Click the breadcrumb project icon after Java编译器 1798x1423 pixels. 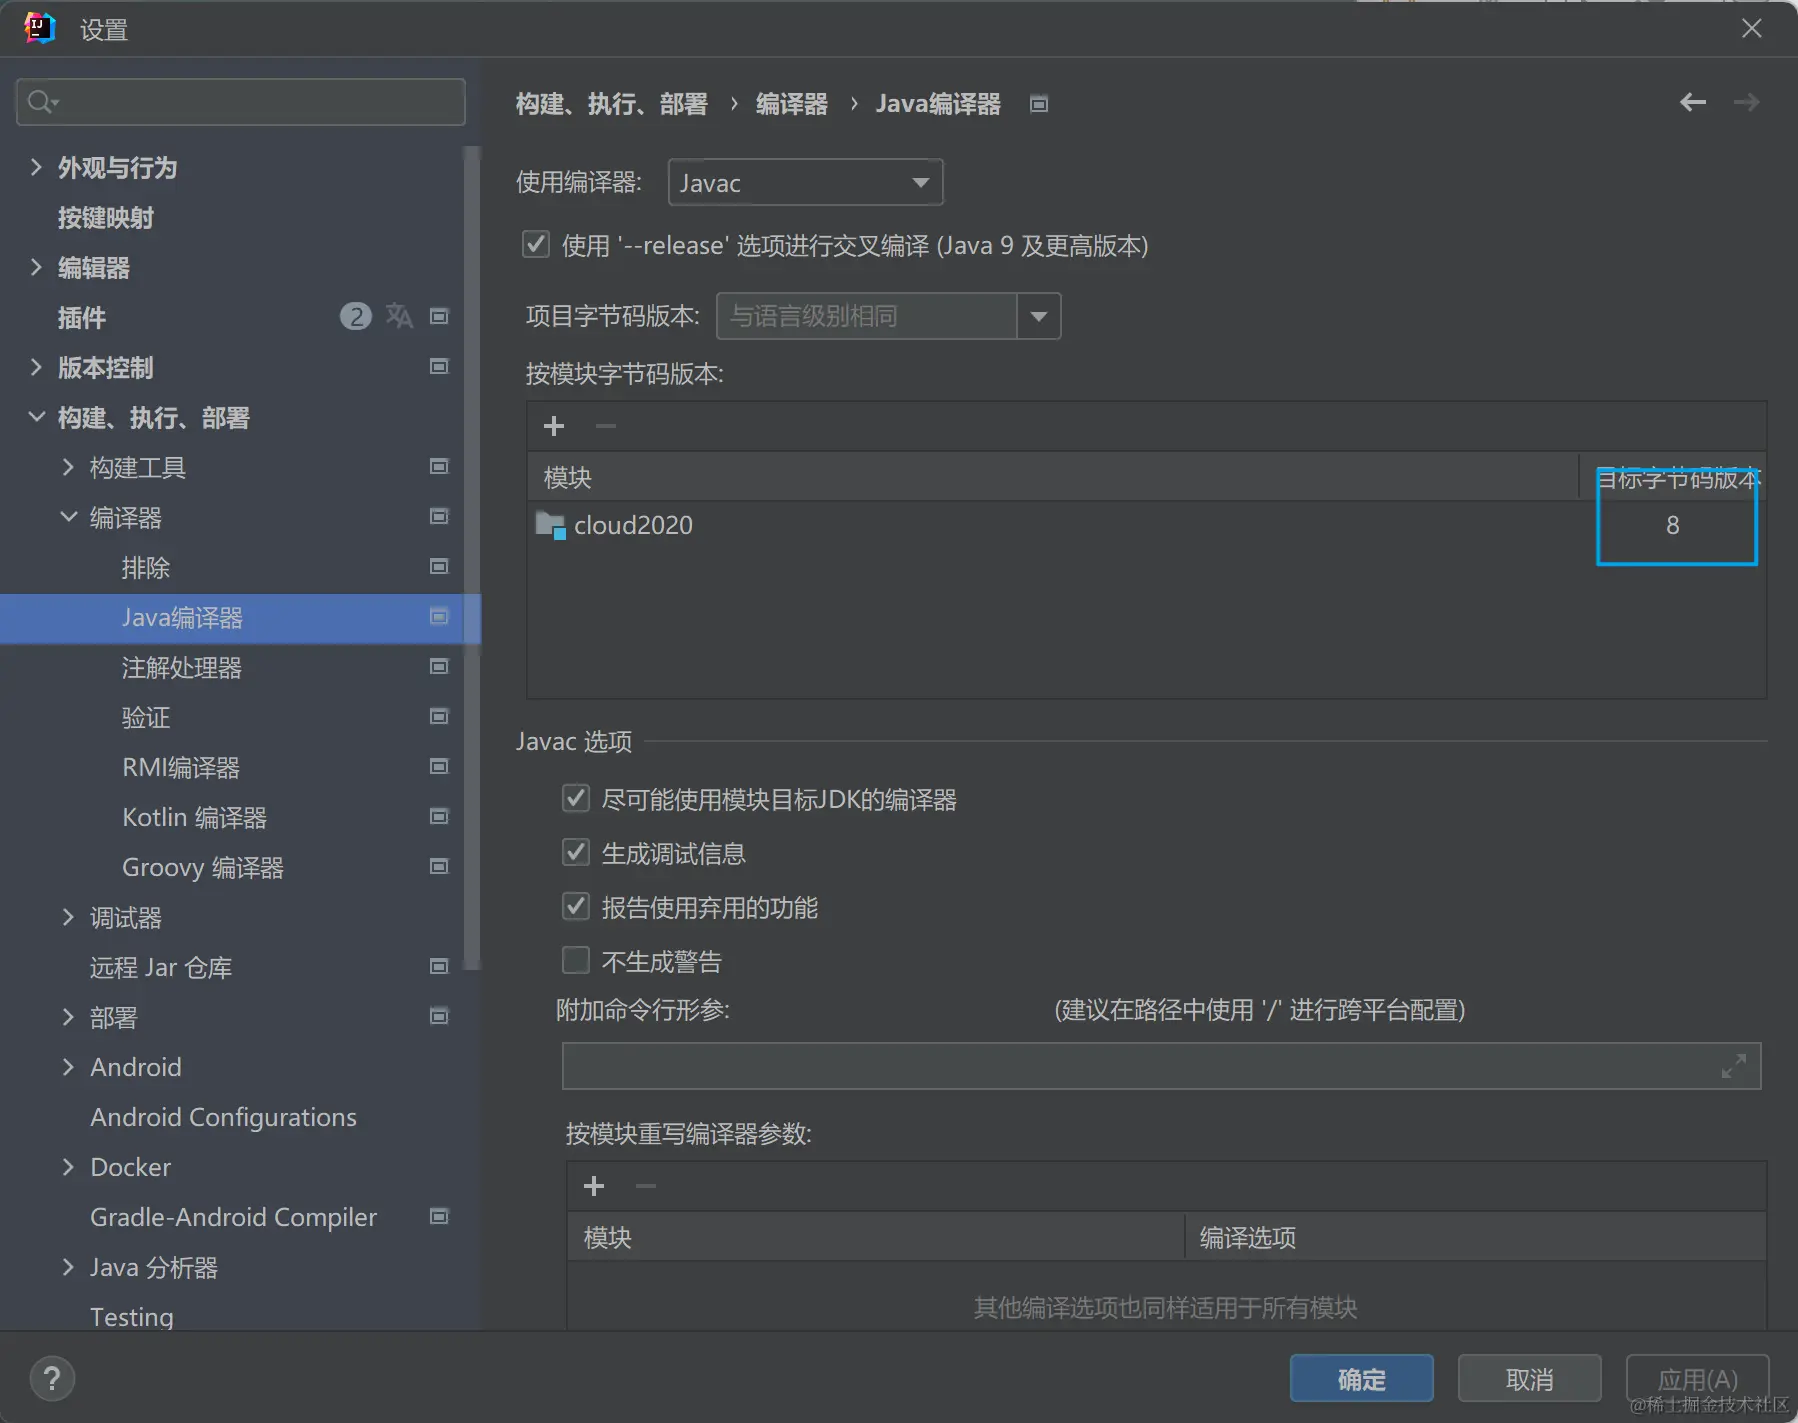coord(1039,104)
